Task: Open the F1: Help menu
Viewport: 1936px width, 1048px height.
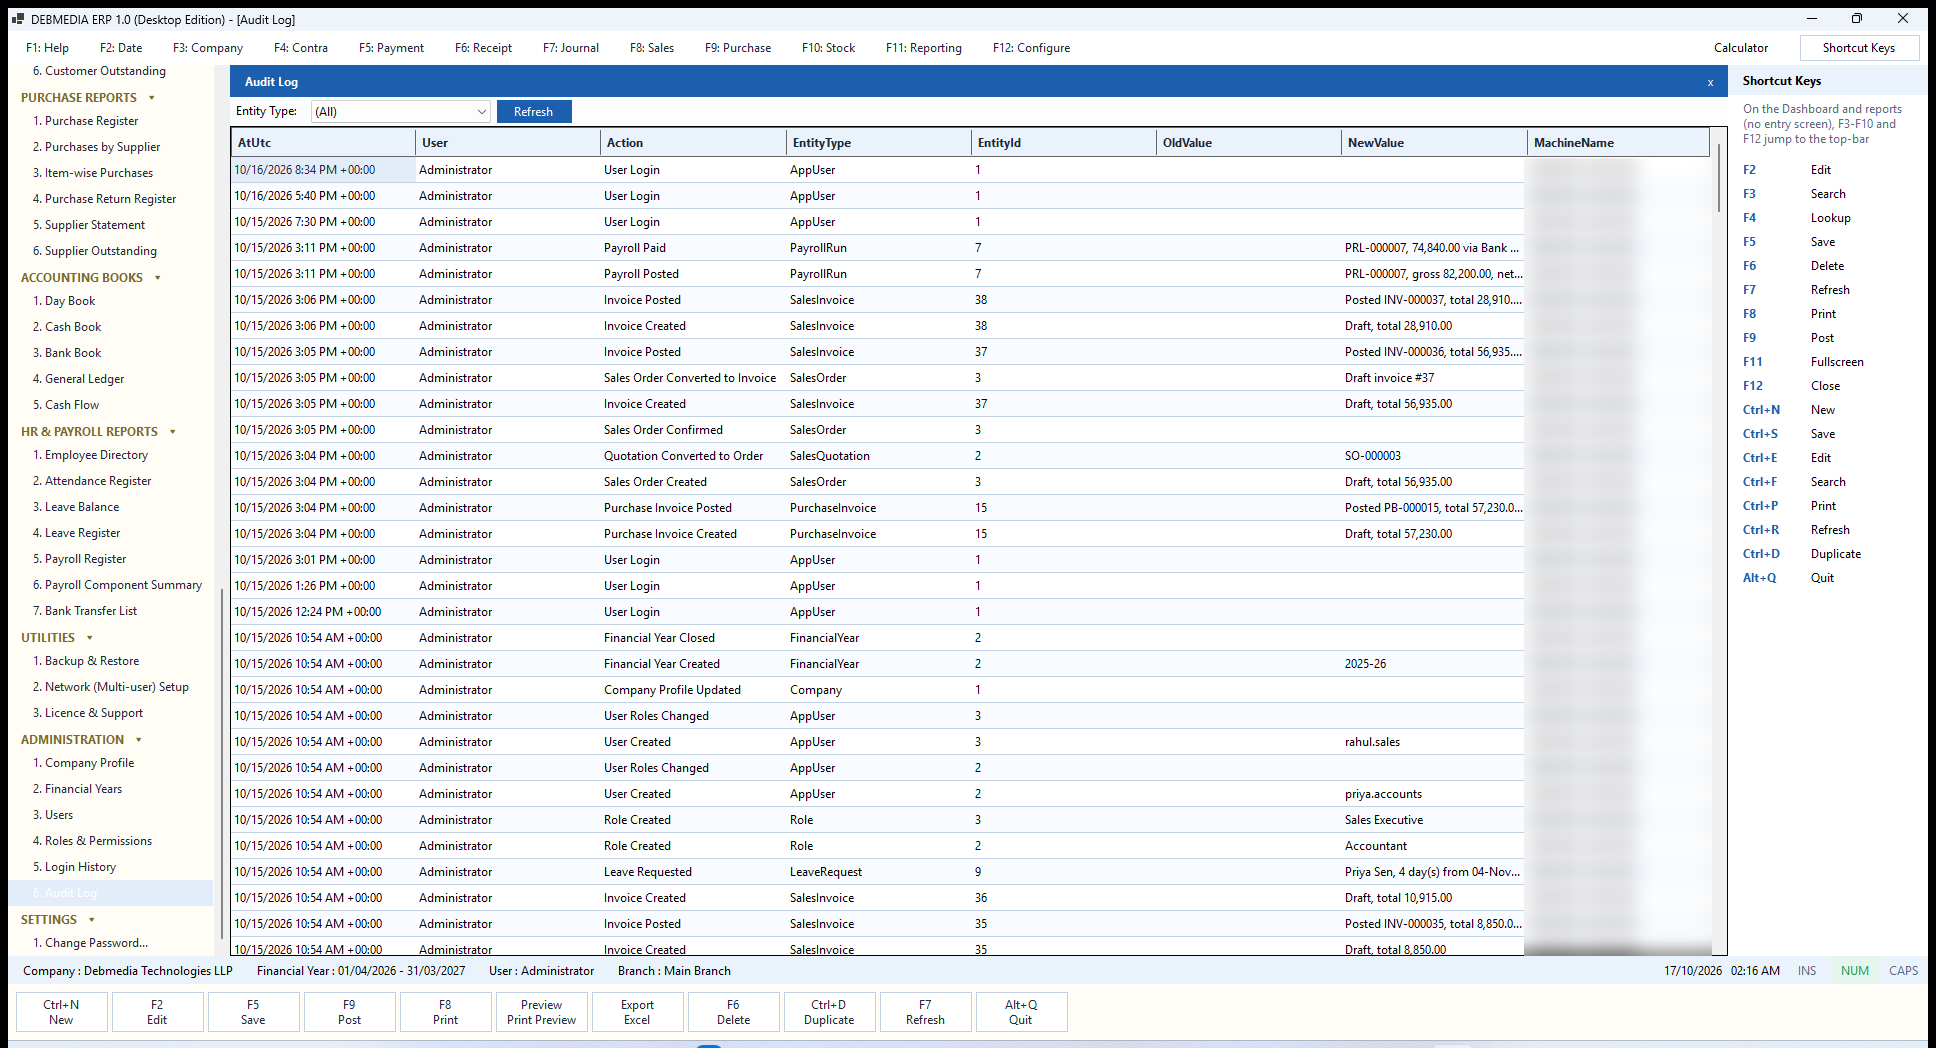Action: [47, 48]
